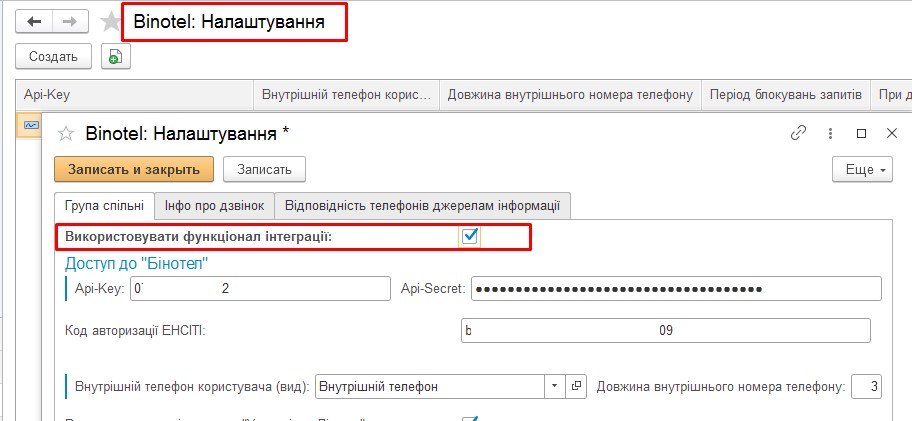912x421 pixels.
Task: Click the open-item icon beside Внутрішній телефон field
Action: click(576, 386)
